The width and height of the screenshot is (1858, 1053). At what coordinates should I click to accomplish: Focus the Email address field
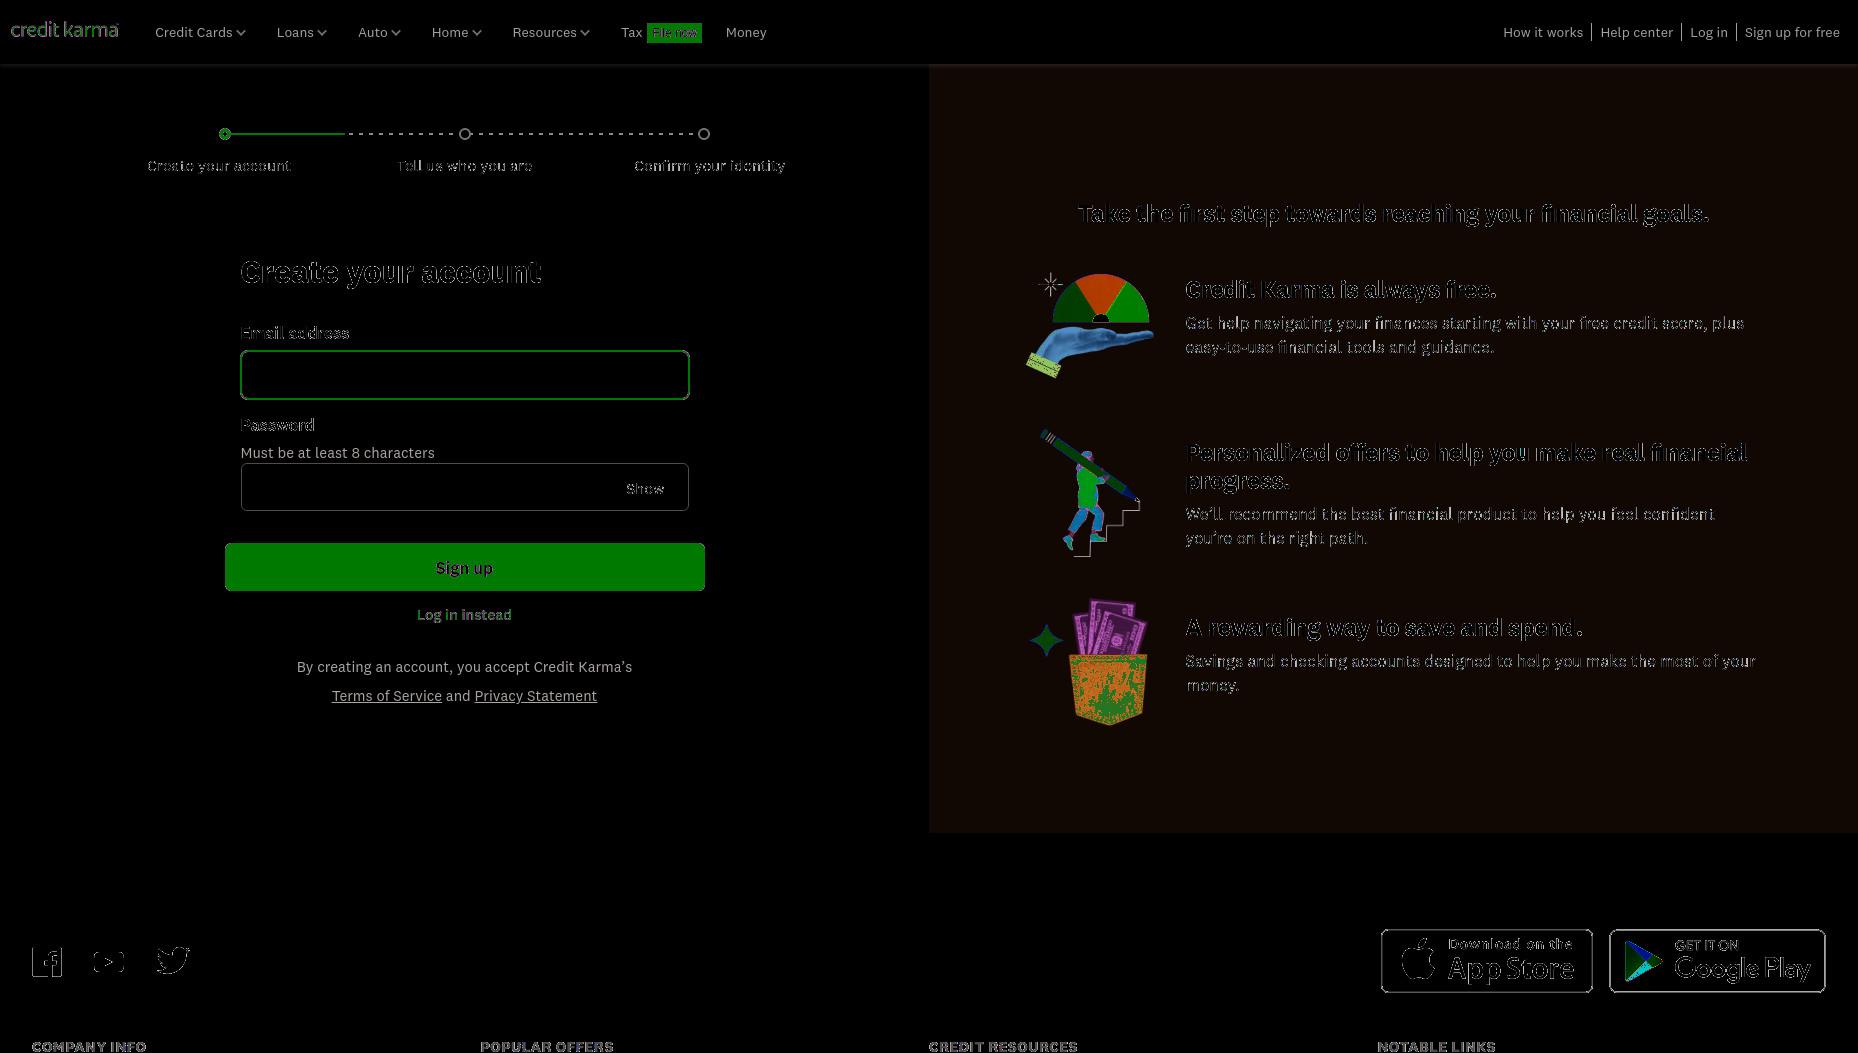point(465,375)
